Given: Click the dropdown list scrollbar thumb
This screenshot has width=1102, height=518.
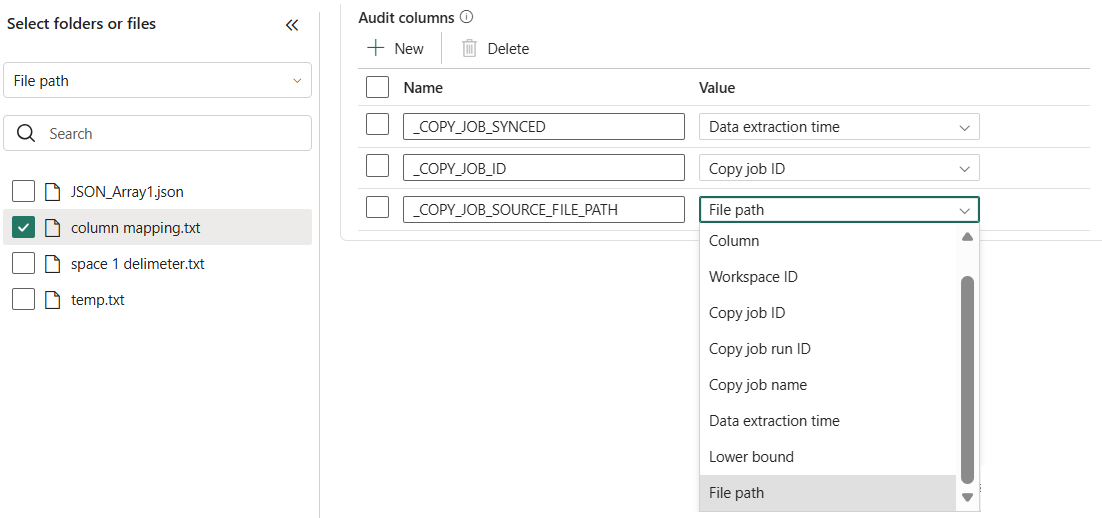Looking at the screenshot, I should tap(967, 380).
